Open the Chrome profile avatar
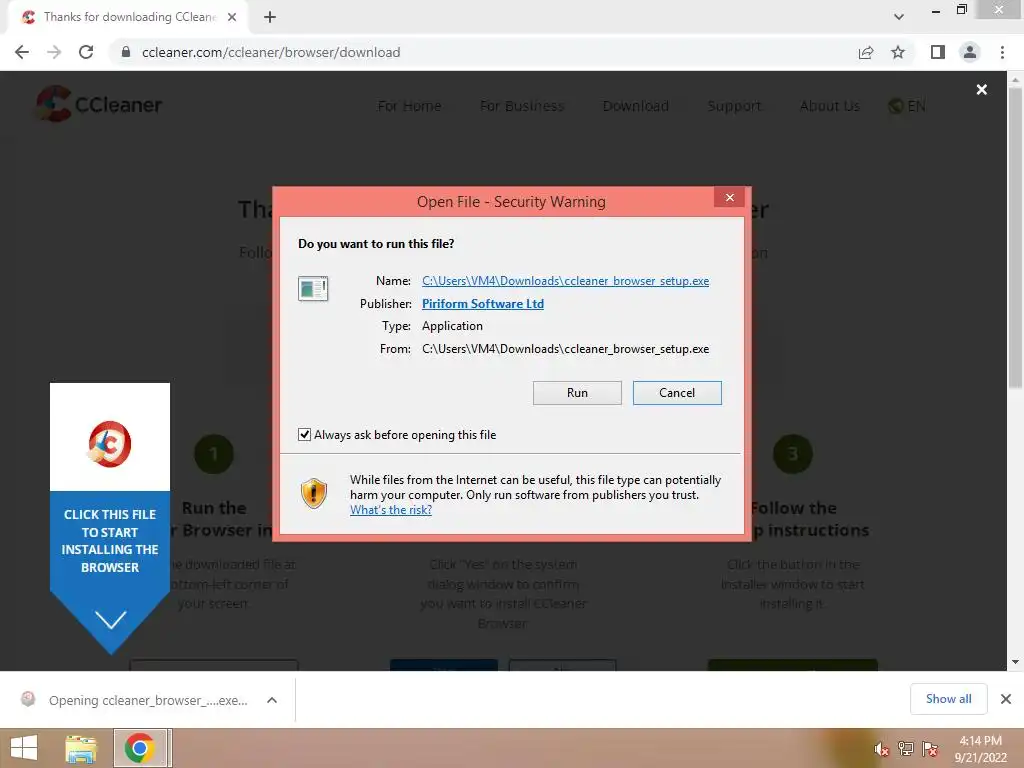The image size is (1024, 768). click(970, 52)
